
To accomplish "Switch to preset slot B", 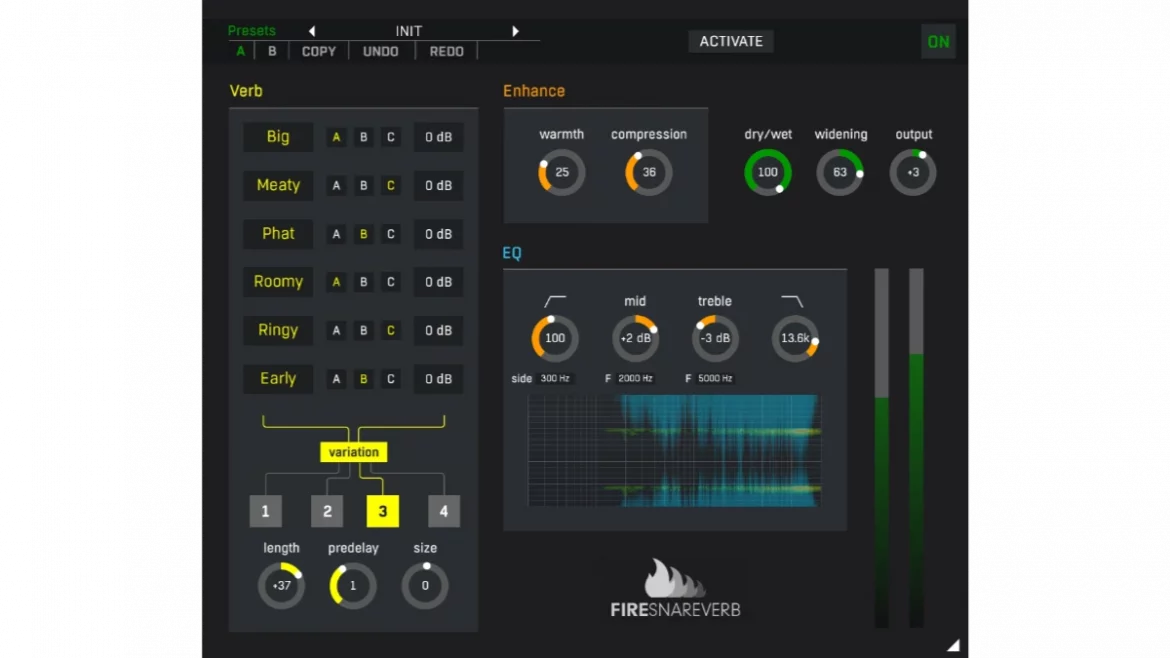I will [x=272, y=51].
